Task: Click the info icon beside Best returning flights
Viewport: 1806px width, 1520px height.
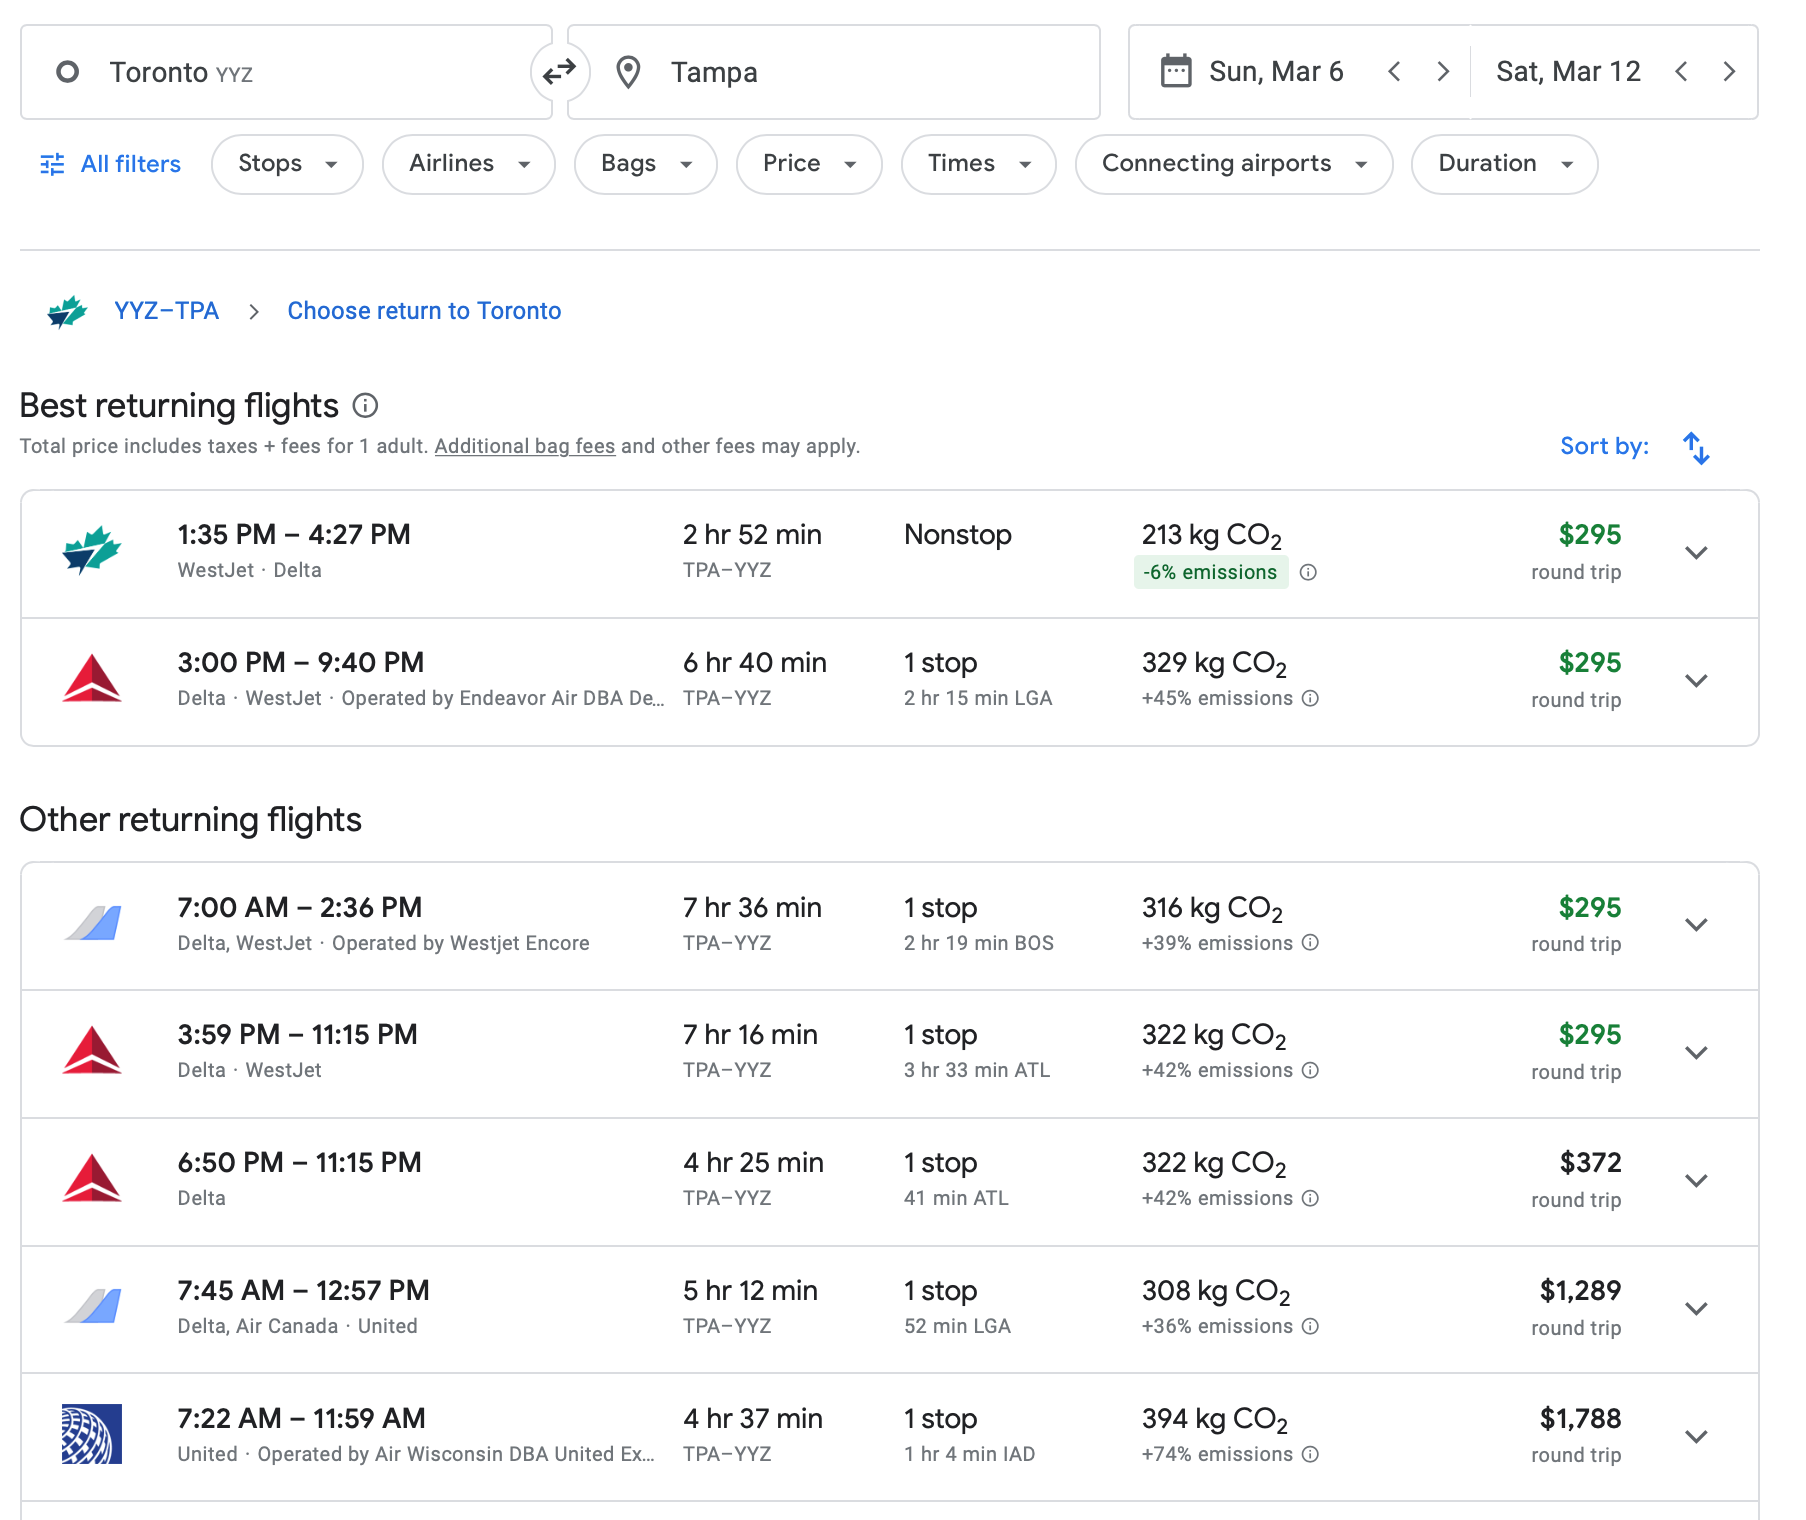Action: coord(366,405)
